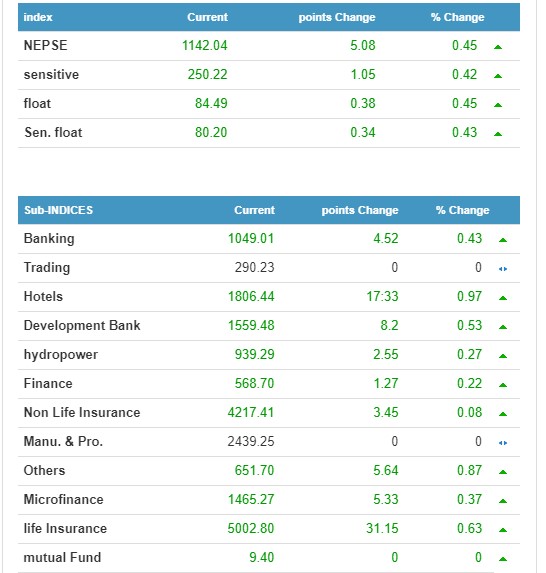
Task: Click the up arrow in the Sen. float row
Action: click(498, 134)
